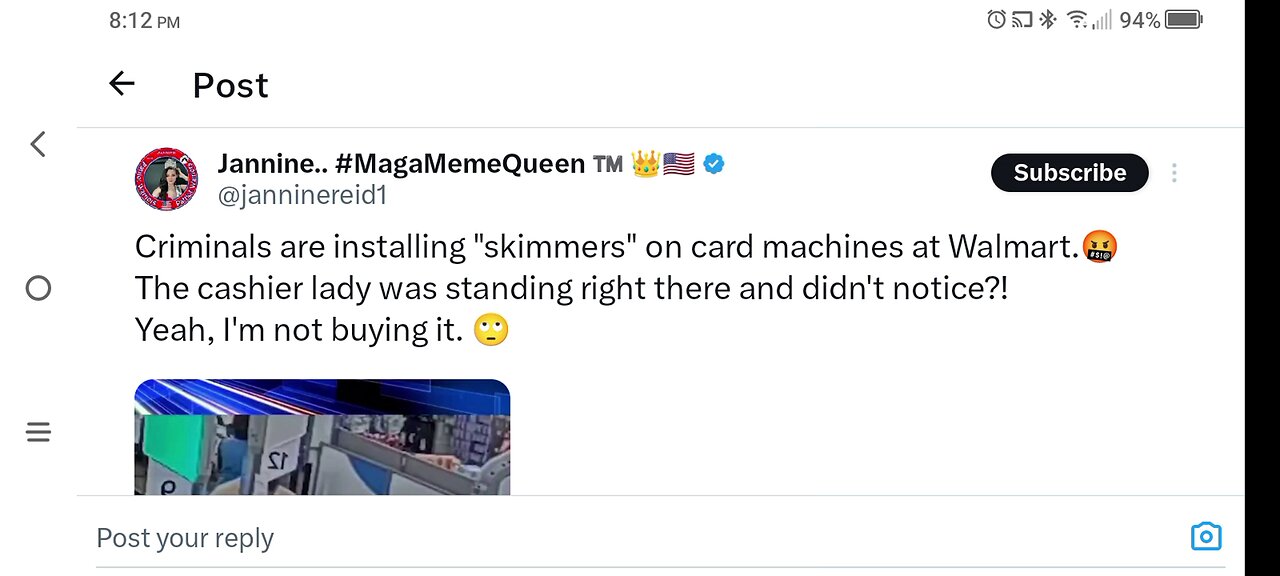Open Jannine's profile avatar picture
This screenshot has height=576, width=1280.
point(166,179)
